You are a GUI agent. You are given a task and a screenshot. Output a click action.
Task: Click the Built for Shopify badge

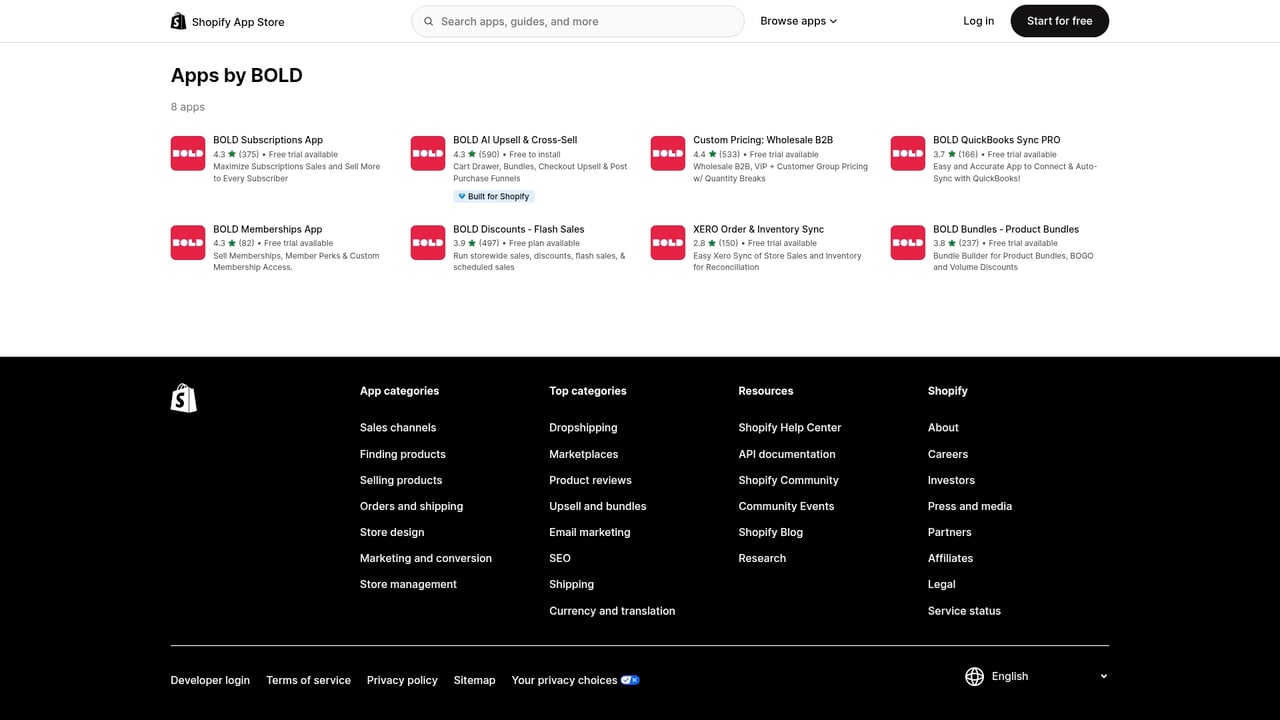click(493, 196)
